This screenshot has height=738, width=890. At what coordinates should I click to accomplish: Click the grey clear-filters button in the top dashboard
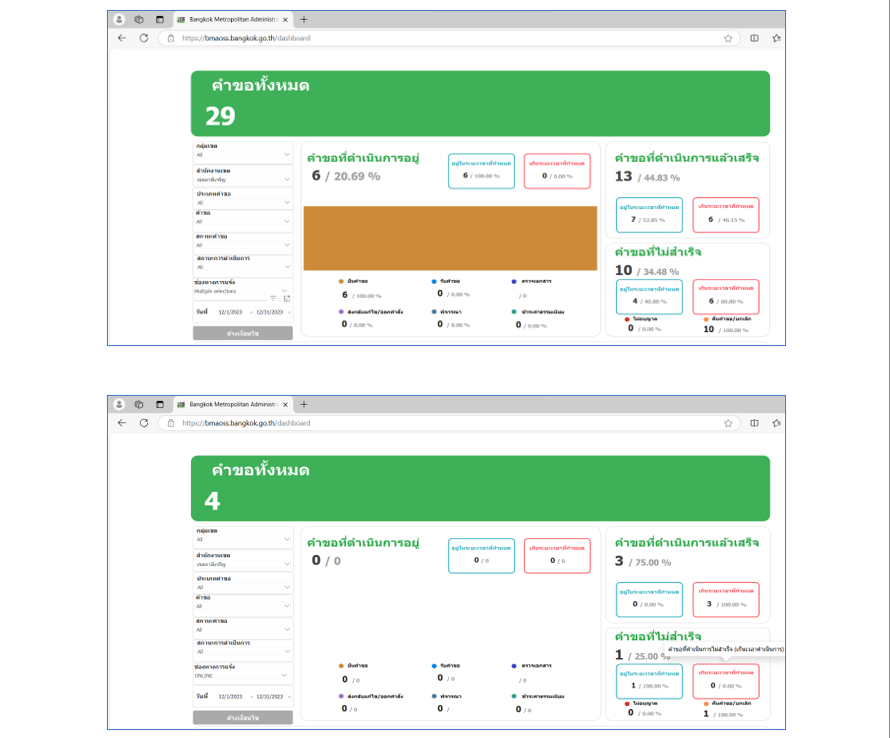click(243, 333)
